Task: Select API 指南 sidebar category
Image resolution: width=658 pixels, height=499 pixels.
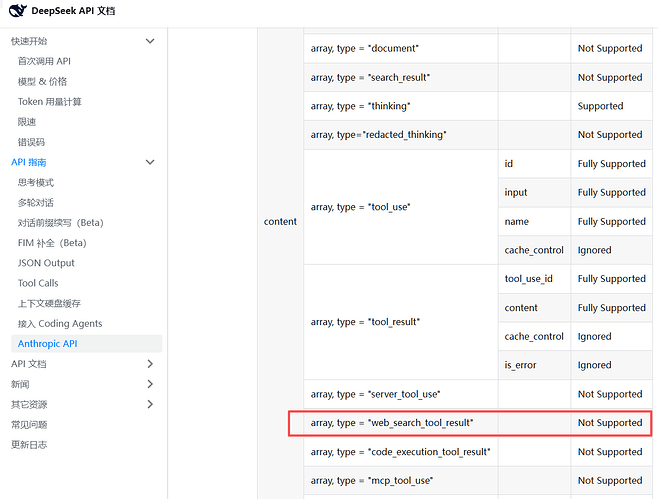Action: coord(29,162)
